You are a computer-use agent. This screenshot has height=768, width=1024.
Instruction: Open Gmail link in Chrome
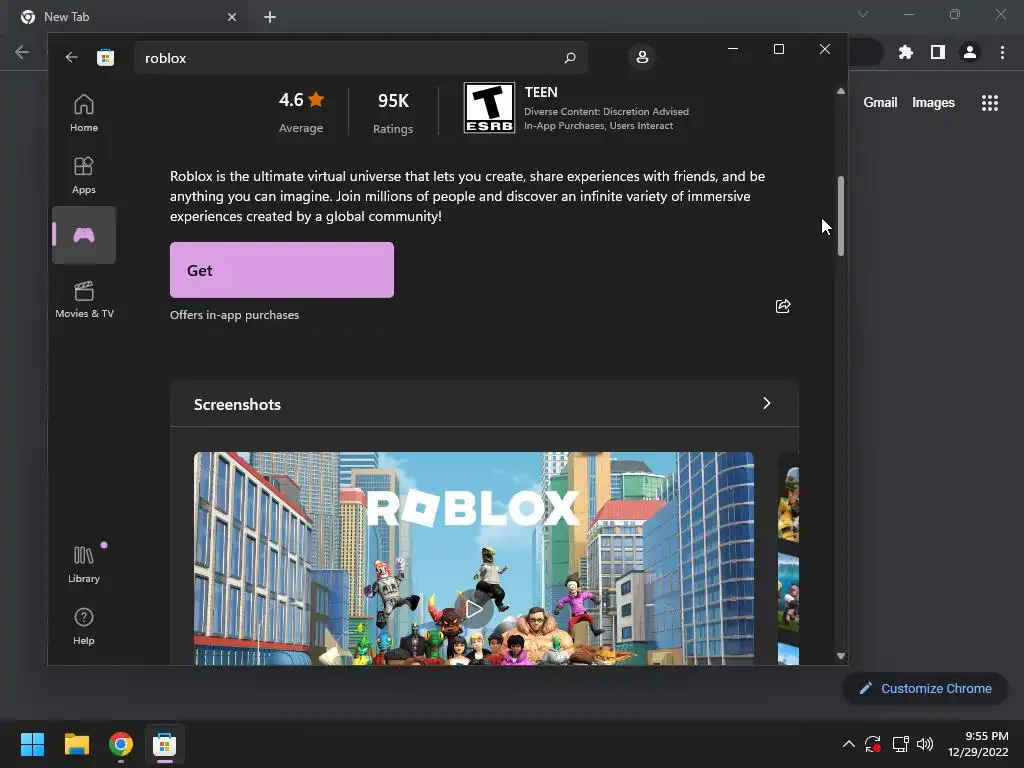click(880, 103)
